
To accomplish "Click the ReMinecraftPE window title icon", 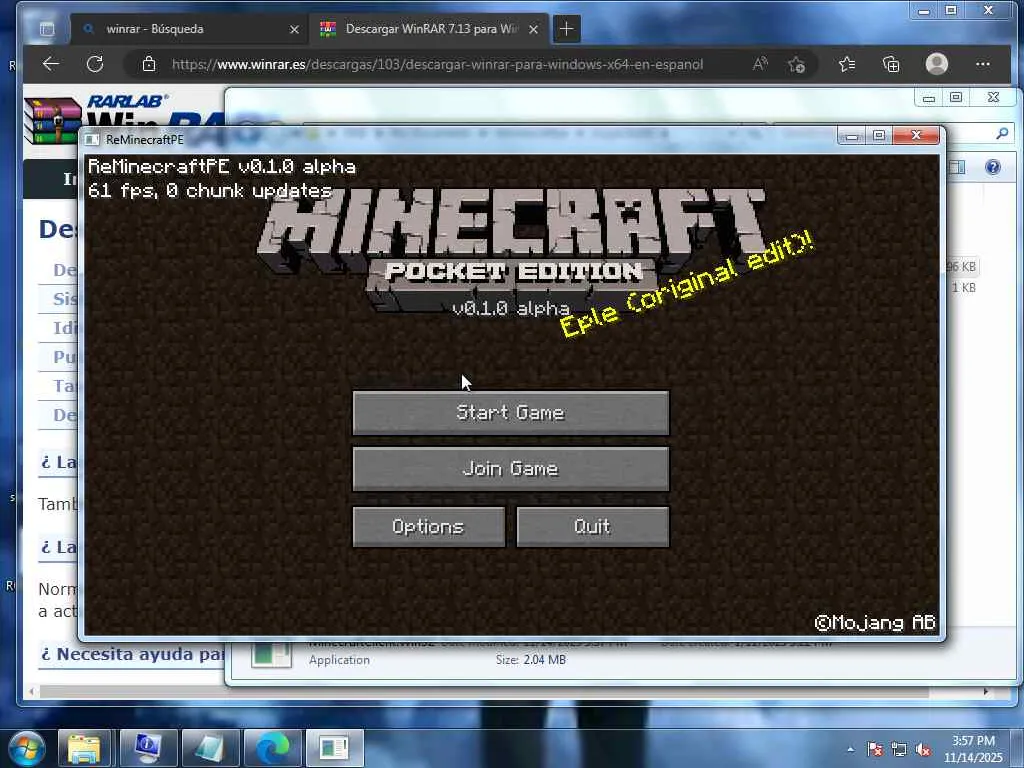I will (93, 139).
